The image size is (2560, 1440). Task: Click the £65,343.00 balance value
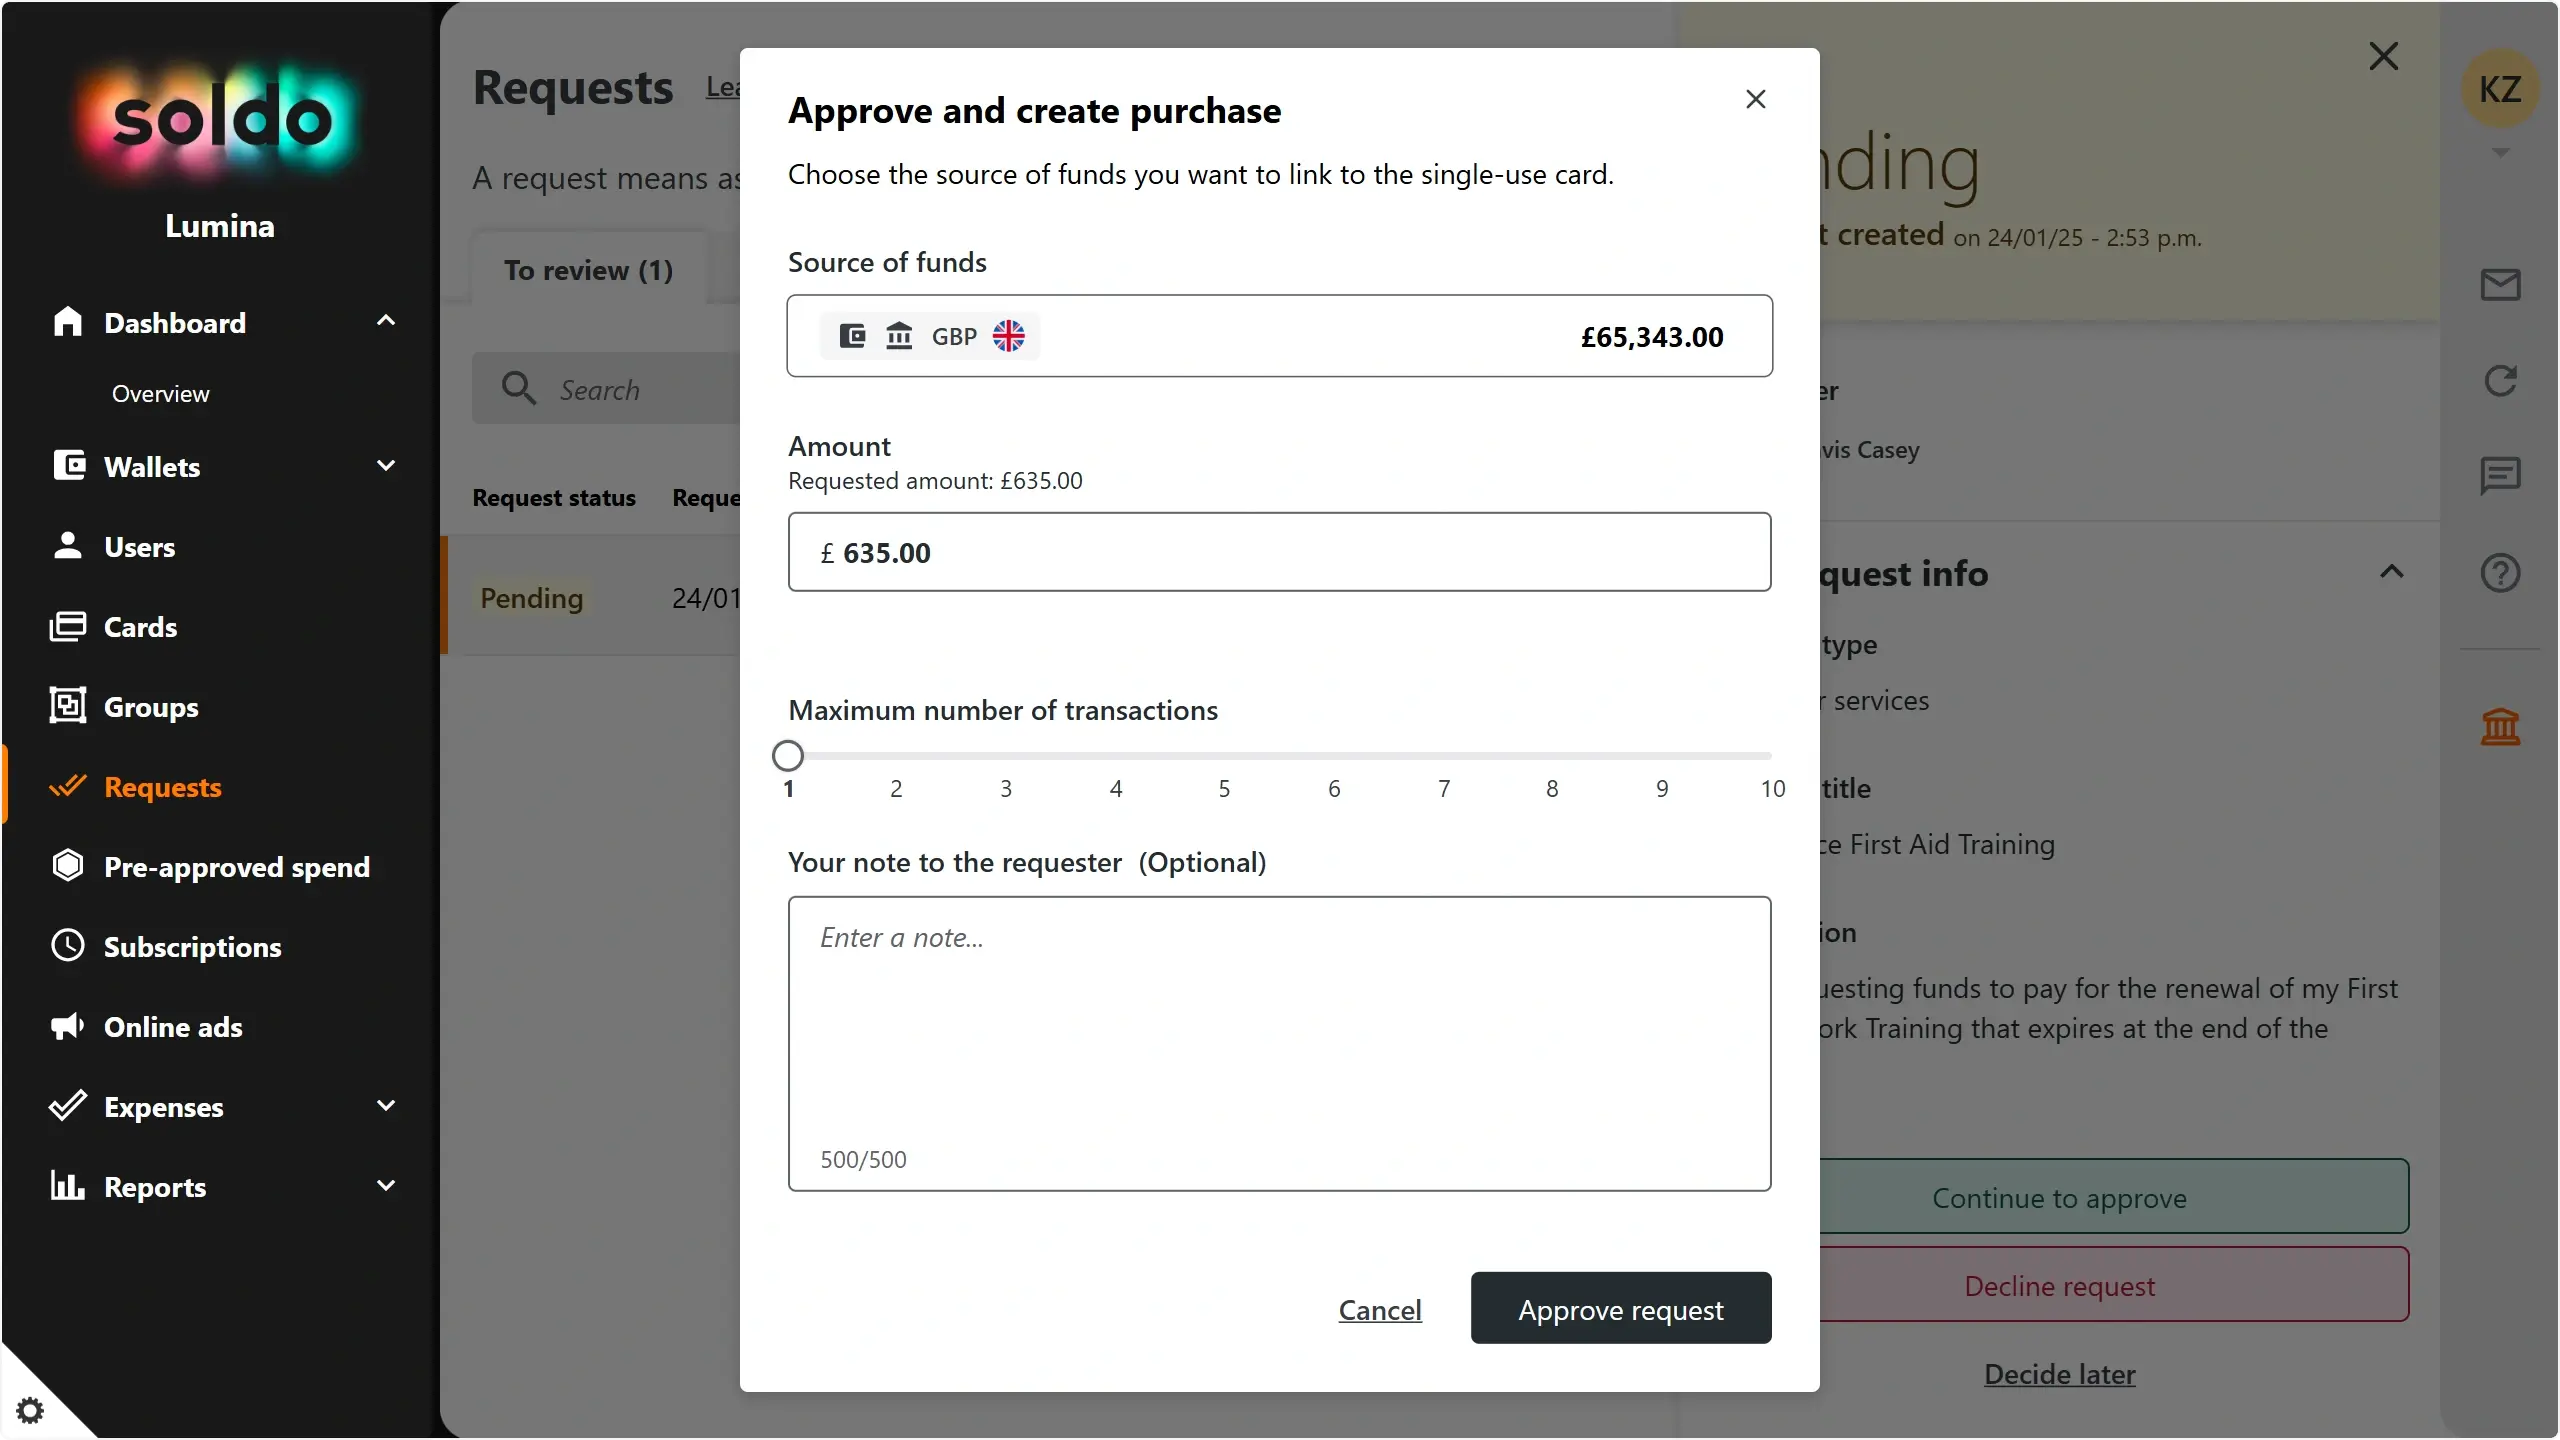coord(1652,336)
